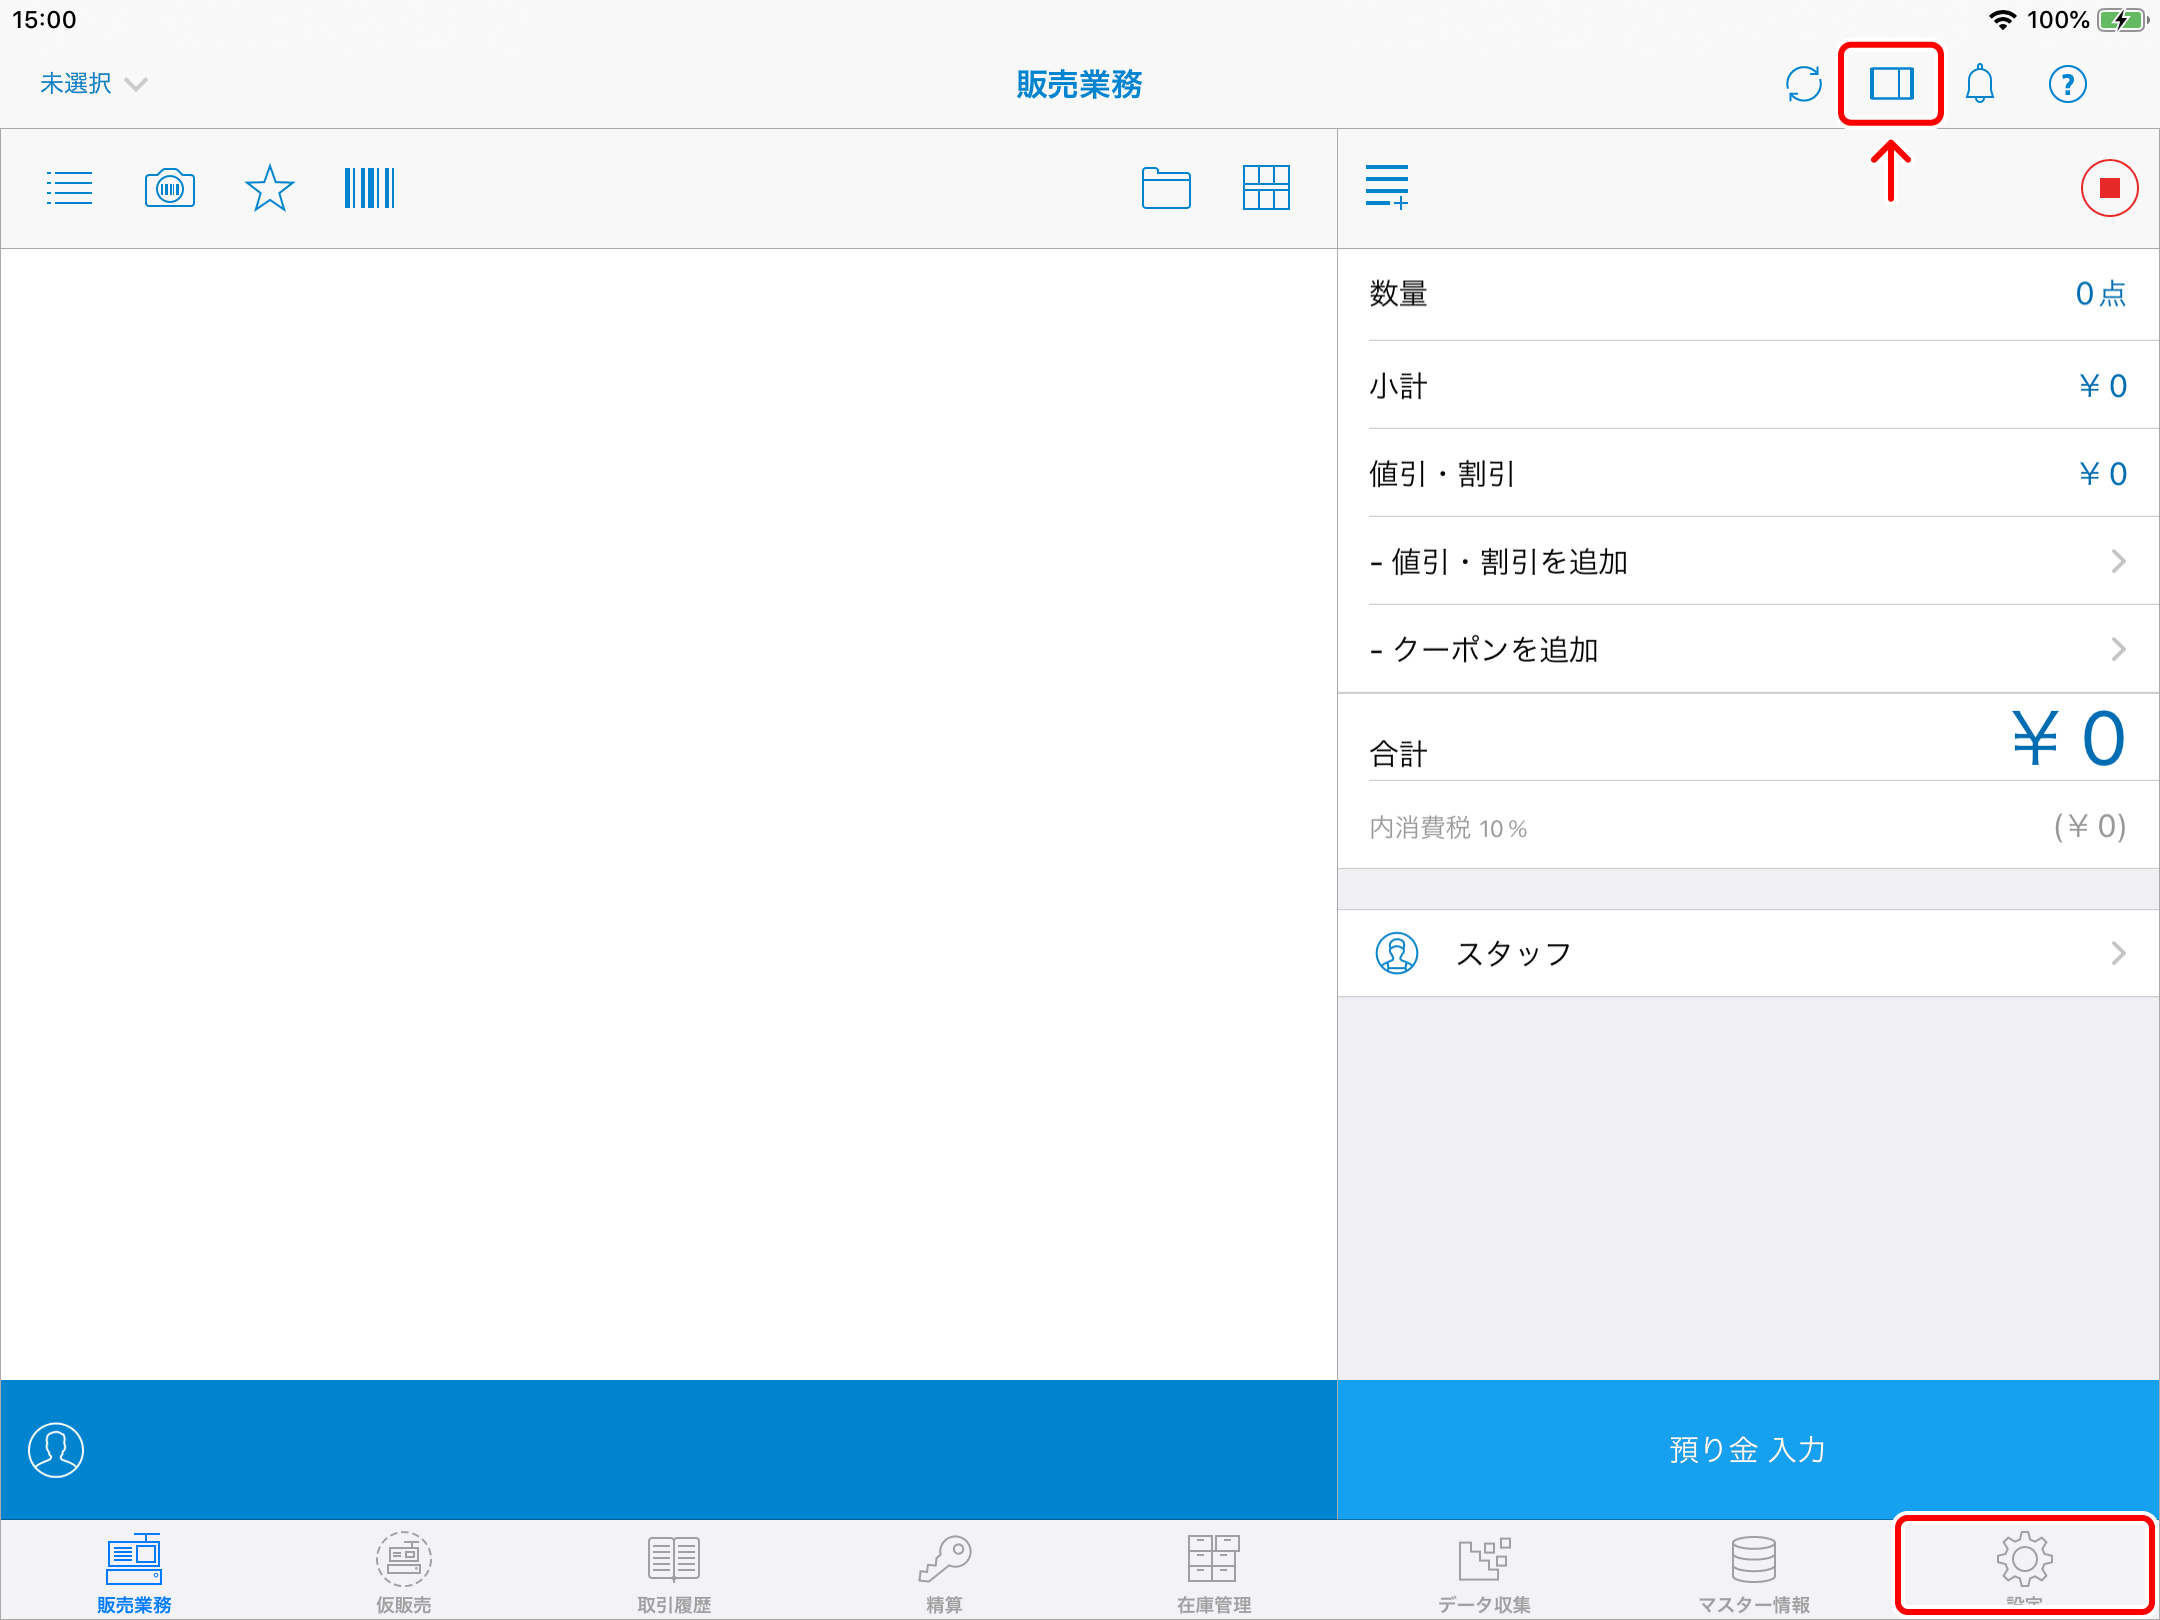
Task: Open the help question mark icon
Action: [2067, 84]
